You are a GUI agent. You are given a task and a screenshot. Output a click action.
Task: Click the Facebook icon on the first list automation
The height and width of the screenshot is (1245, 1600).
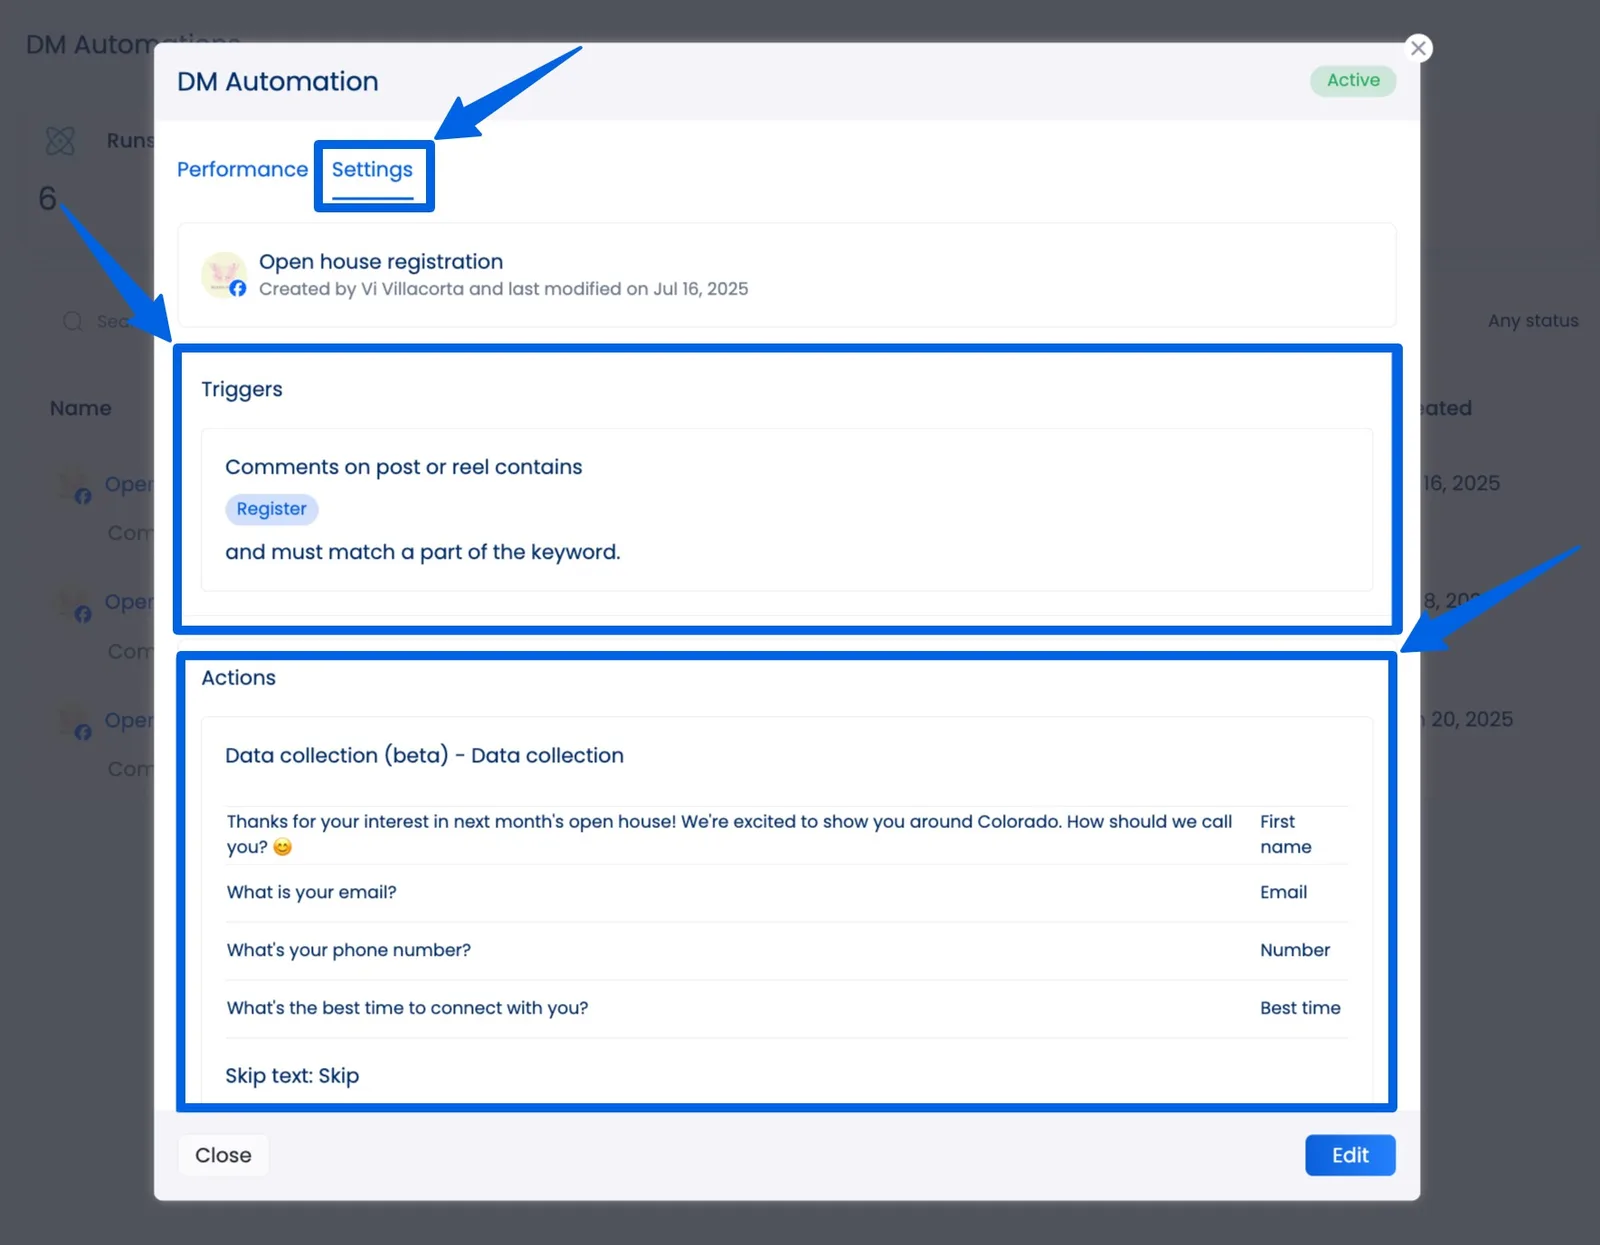(83, 496)
